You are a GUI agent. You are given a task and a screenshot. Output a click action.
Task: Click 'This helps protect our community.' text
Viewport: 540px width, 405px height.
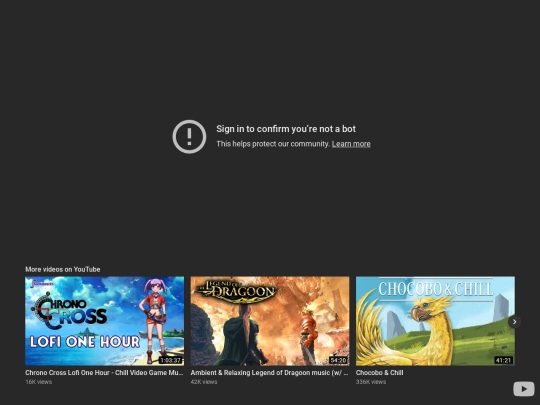pyautogui.click(x=273, y=144)
